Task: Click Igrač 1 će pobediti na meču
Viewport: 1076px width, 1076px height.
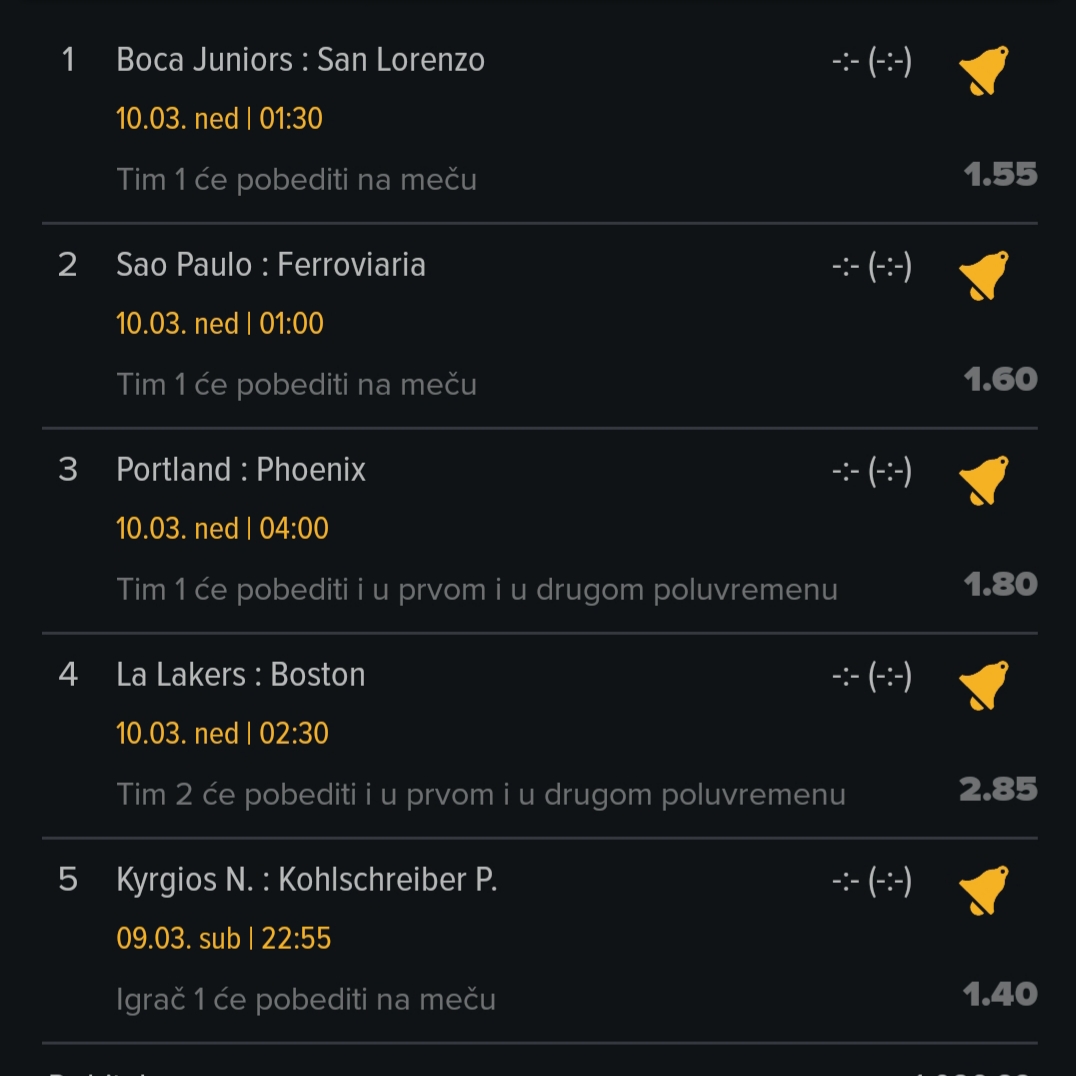Action: [x=306, y=1000]
